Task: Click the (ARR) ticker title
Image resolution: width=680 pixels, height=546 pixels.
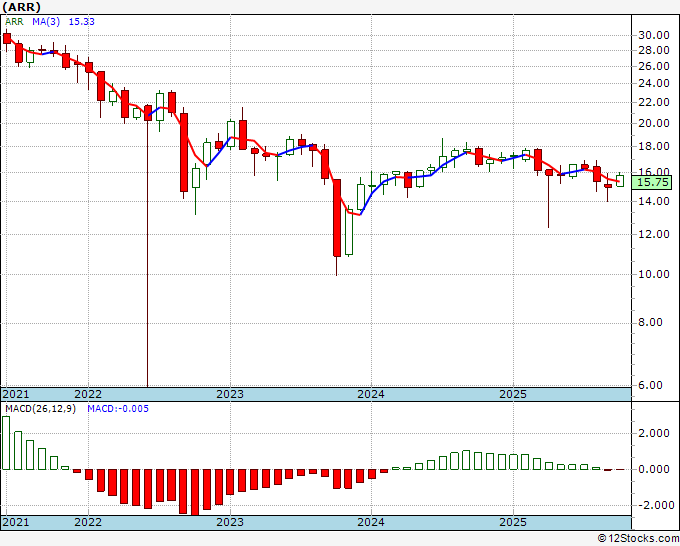Action: (22, 7)
